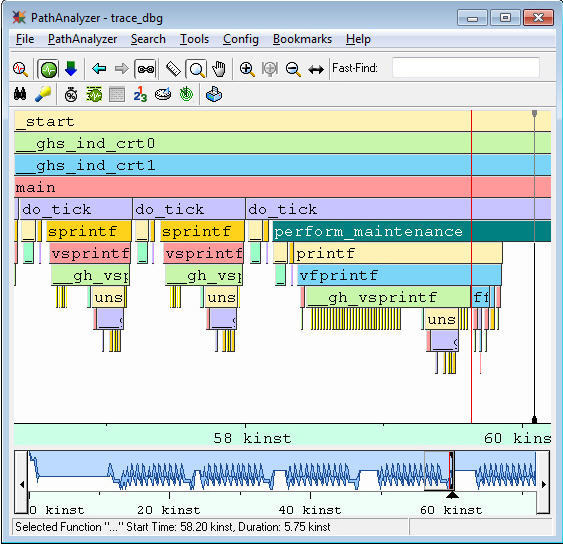This screenshot has width=563, height=545.
Task: Click the stopwatch percent icon
Action: point(71,94)
